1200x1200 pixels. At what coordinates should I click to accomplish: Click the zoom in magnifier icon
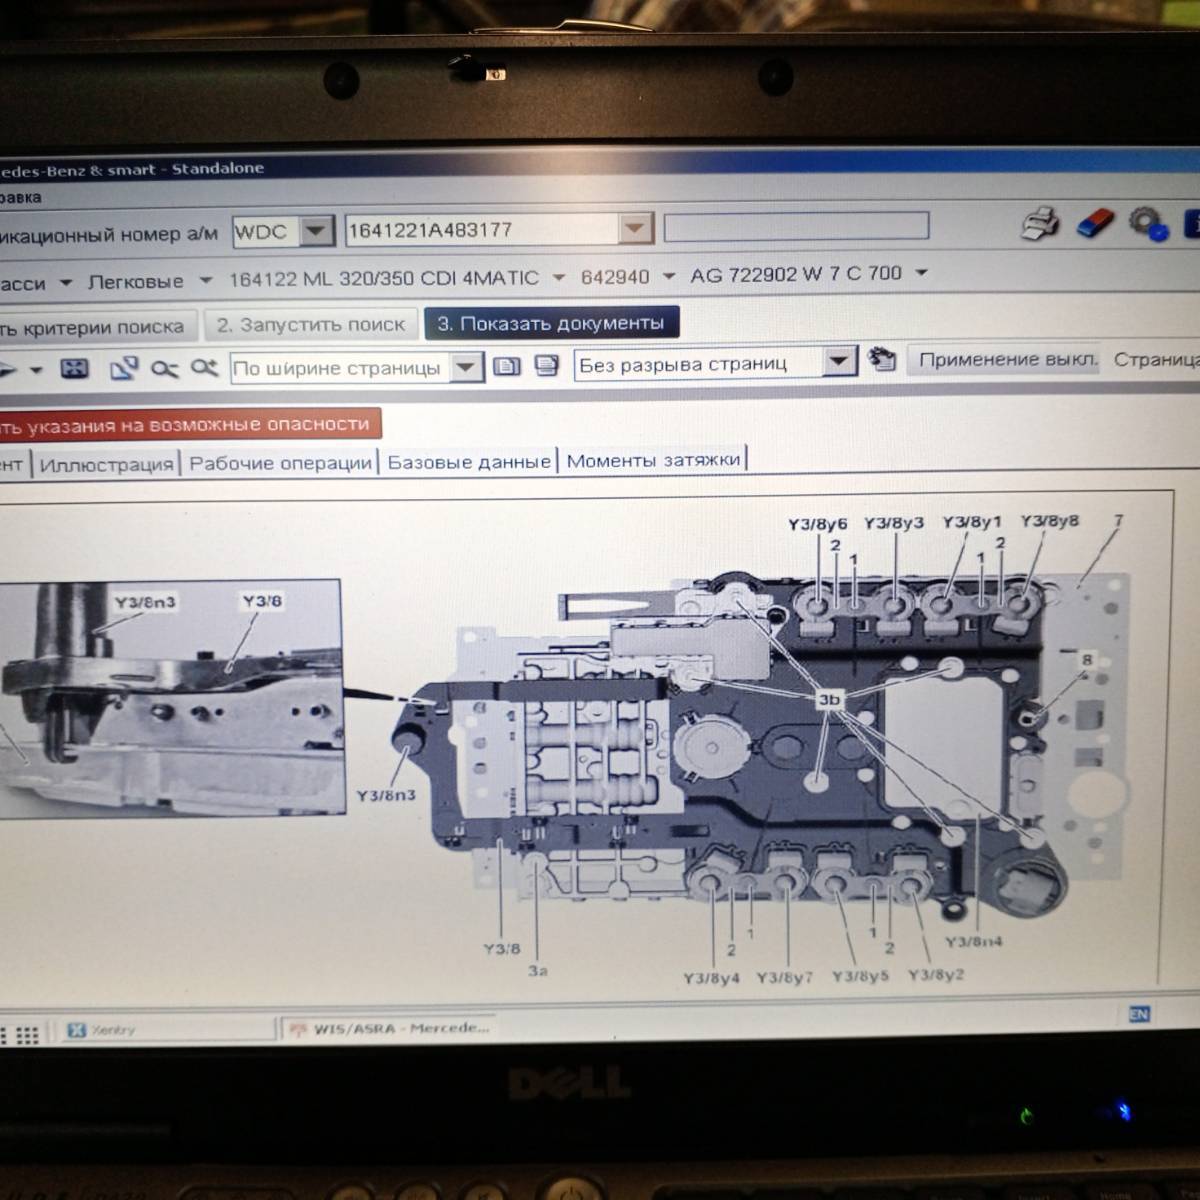click(x=204, y=368)
